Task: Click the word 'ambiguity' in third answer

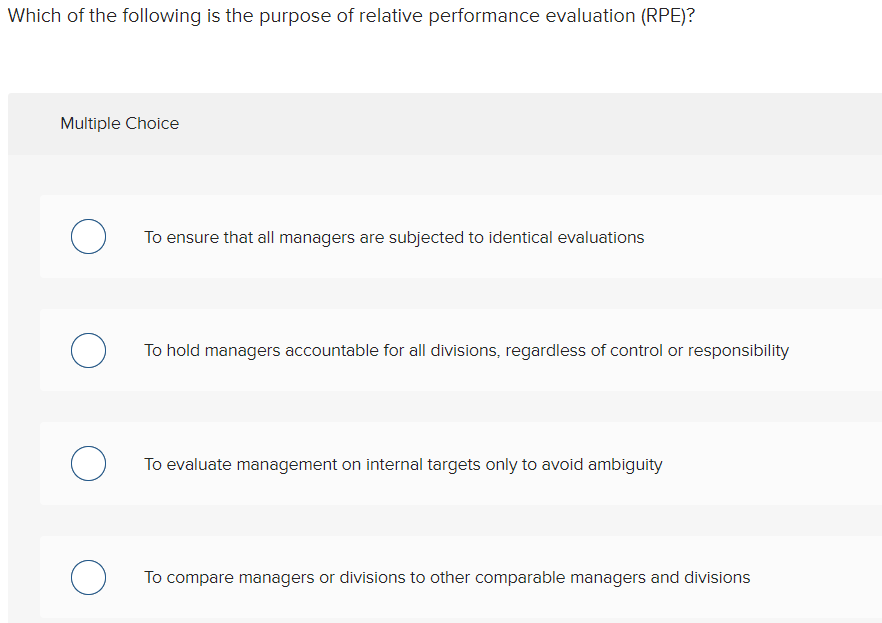Action: click(625, 465)
